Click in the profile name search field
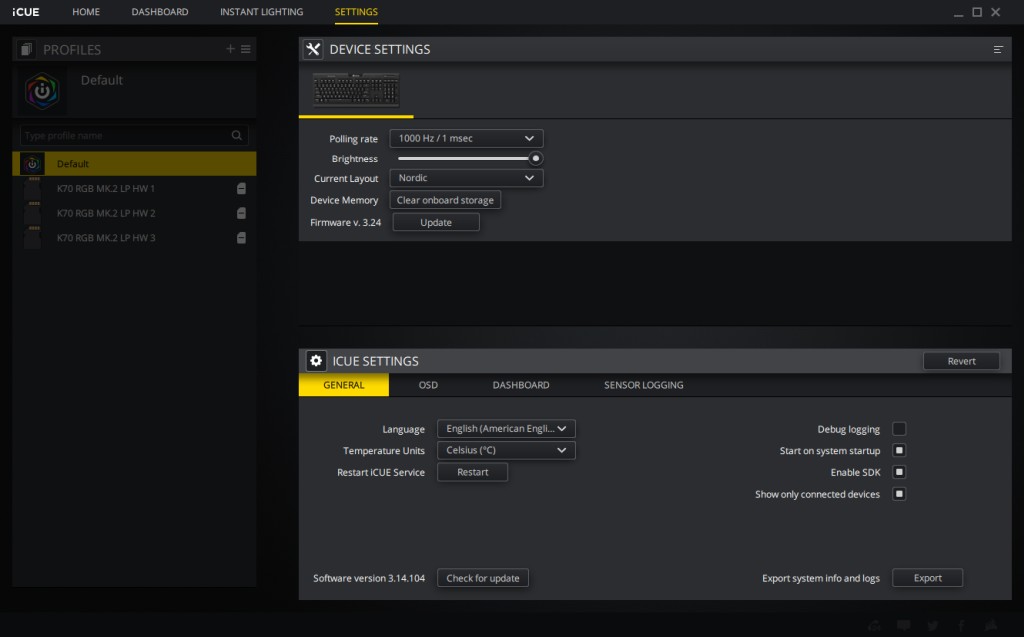Viewport: 1024px width, 637px height. 134,135
